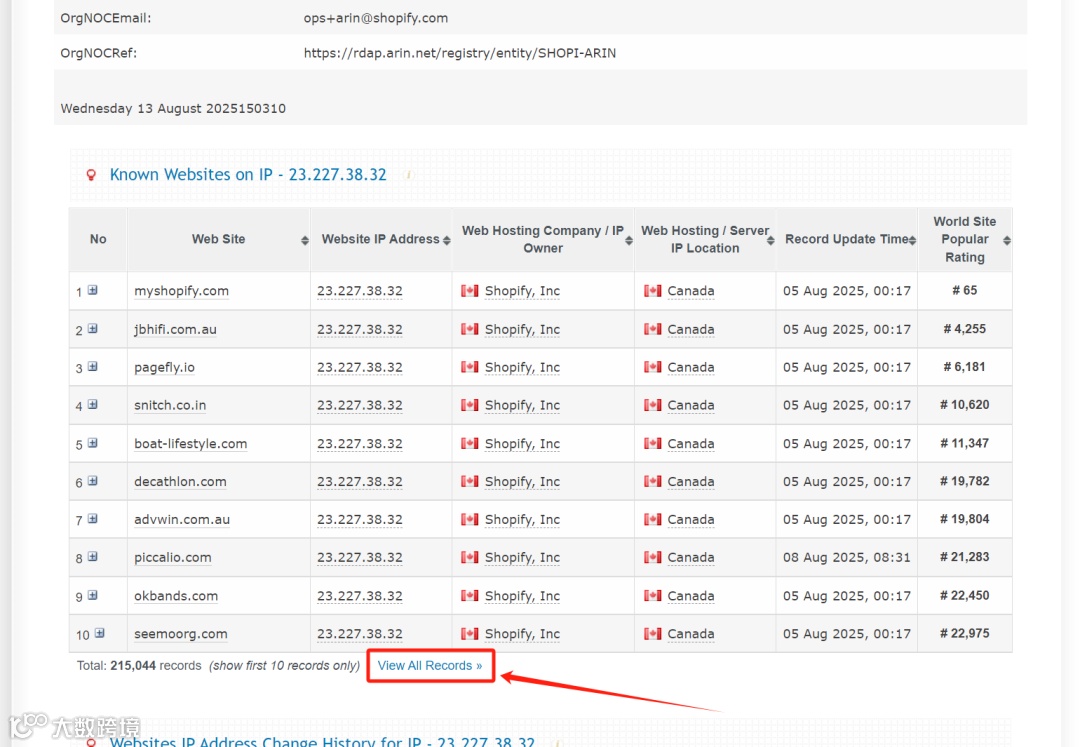Click the No column header
This screenshot has height=747, width=1080.
click(x=98, y=239)
